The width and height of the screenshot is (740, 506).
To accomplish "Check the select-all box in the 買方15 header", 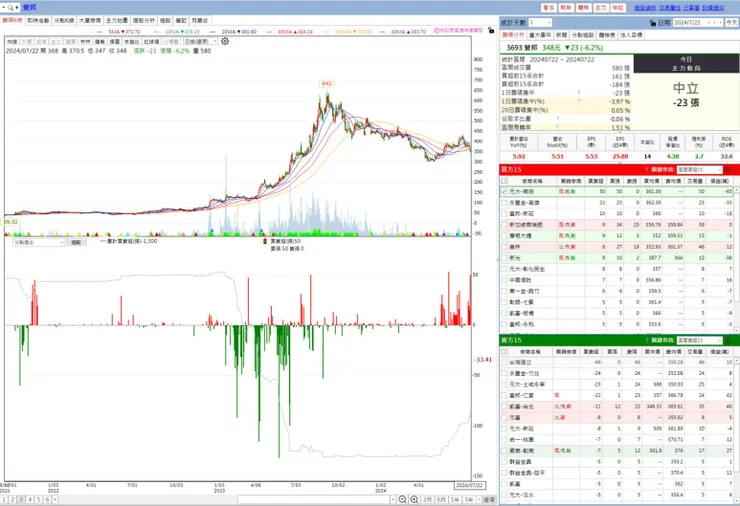I will [504, 181].
